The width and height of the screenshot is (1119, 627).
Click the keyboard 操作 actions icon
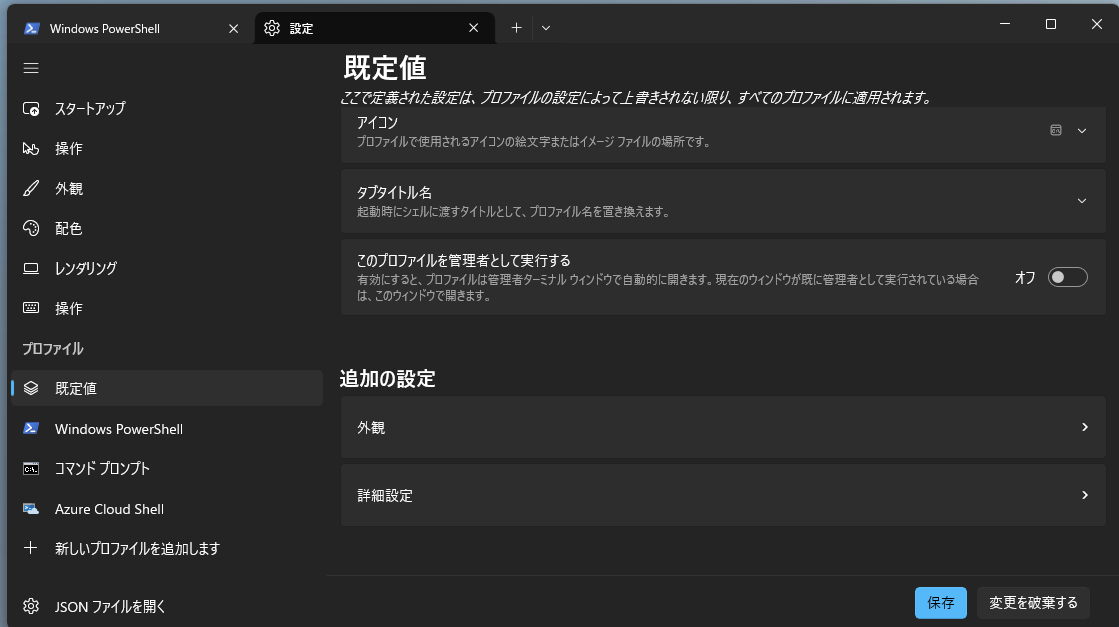[x=30, y=308]
